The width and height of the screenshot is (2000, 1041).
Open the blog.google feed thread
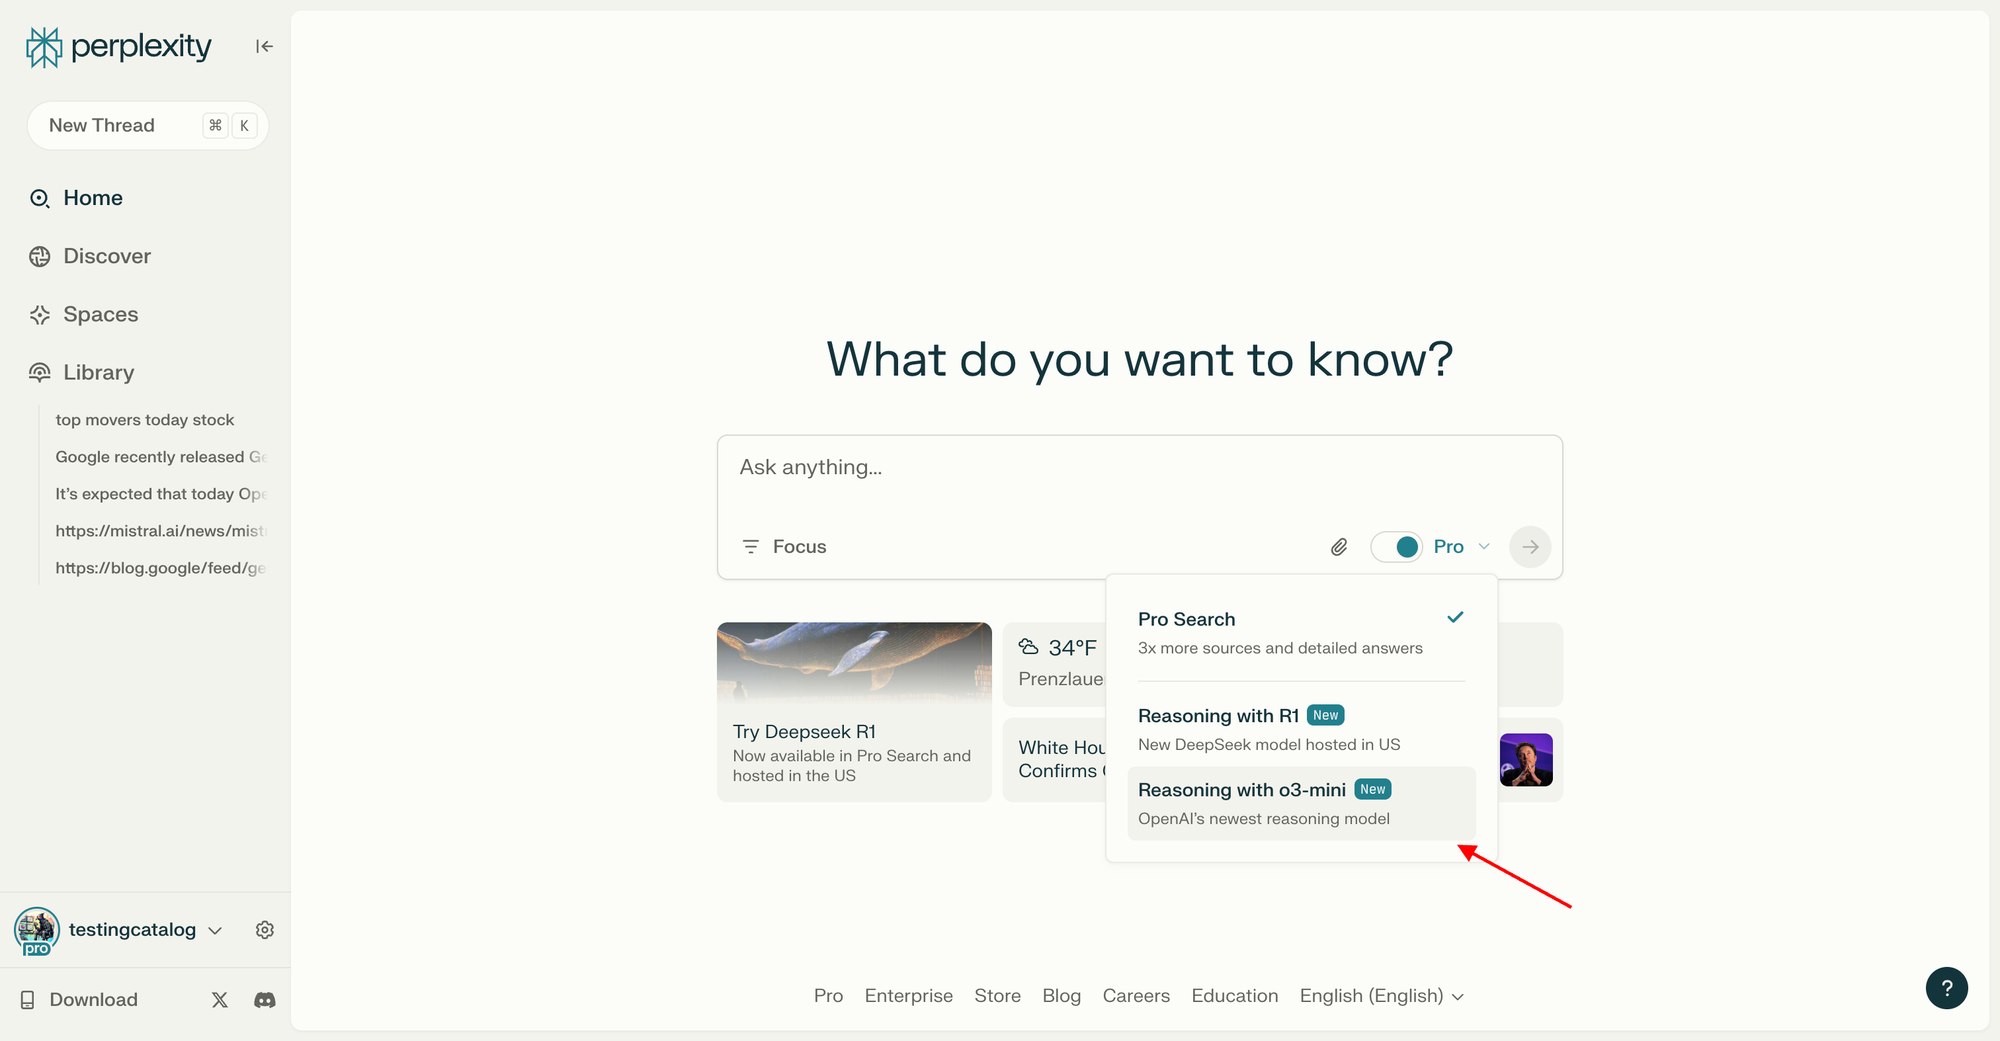point(161,568)
